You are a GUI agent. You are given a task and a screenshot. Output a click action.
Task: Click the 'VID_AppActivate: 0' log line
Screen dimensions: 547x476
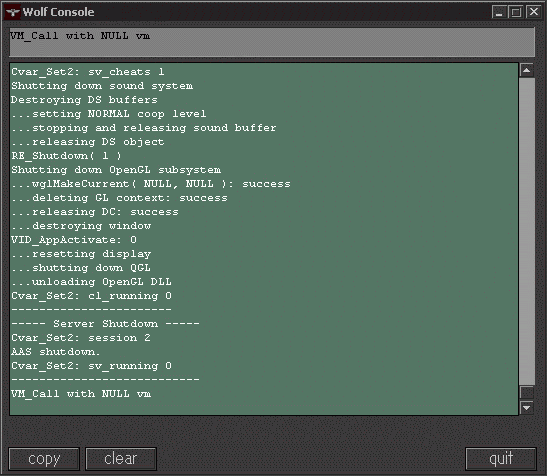(x=74, y=240)
